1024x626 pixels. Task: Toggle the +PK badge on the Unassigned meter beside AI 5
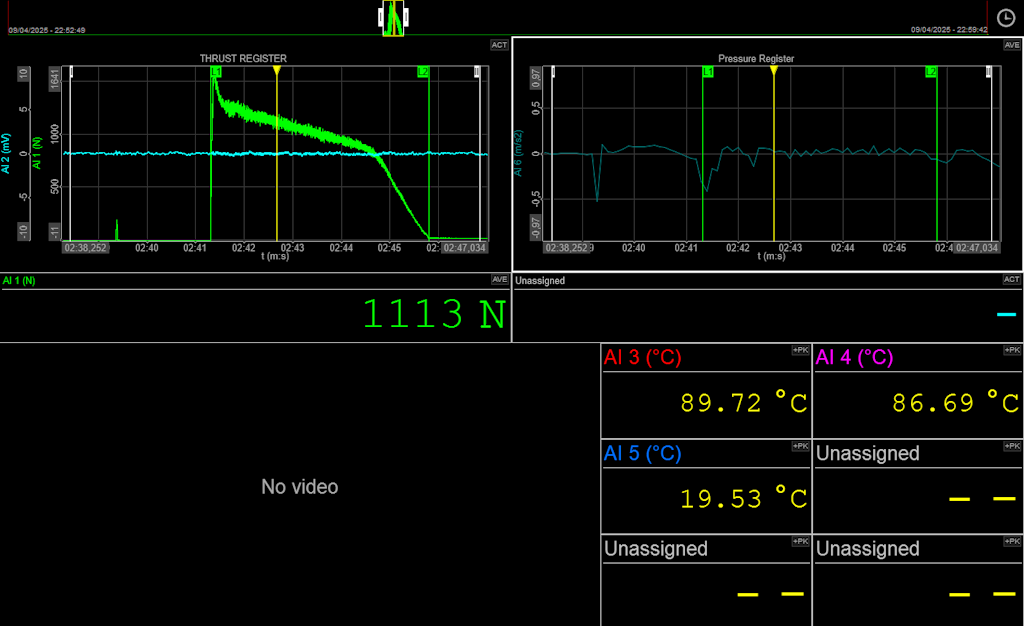point(1012,446)
